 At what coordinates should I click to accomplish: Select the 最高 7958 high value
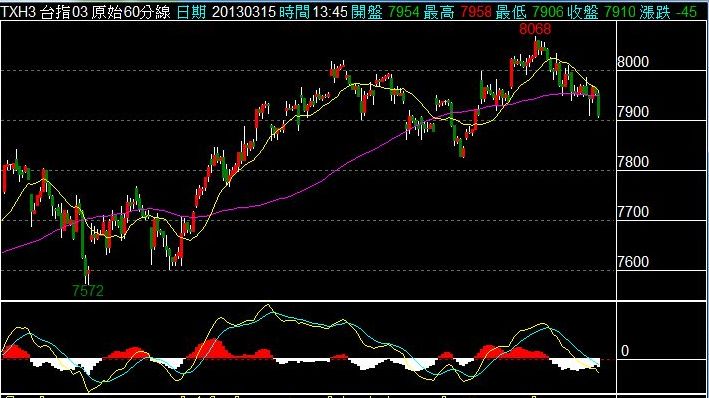point(457,12)
